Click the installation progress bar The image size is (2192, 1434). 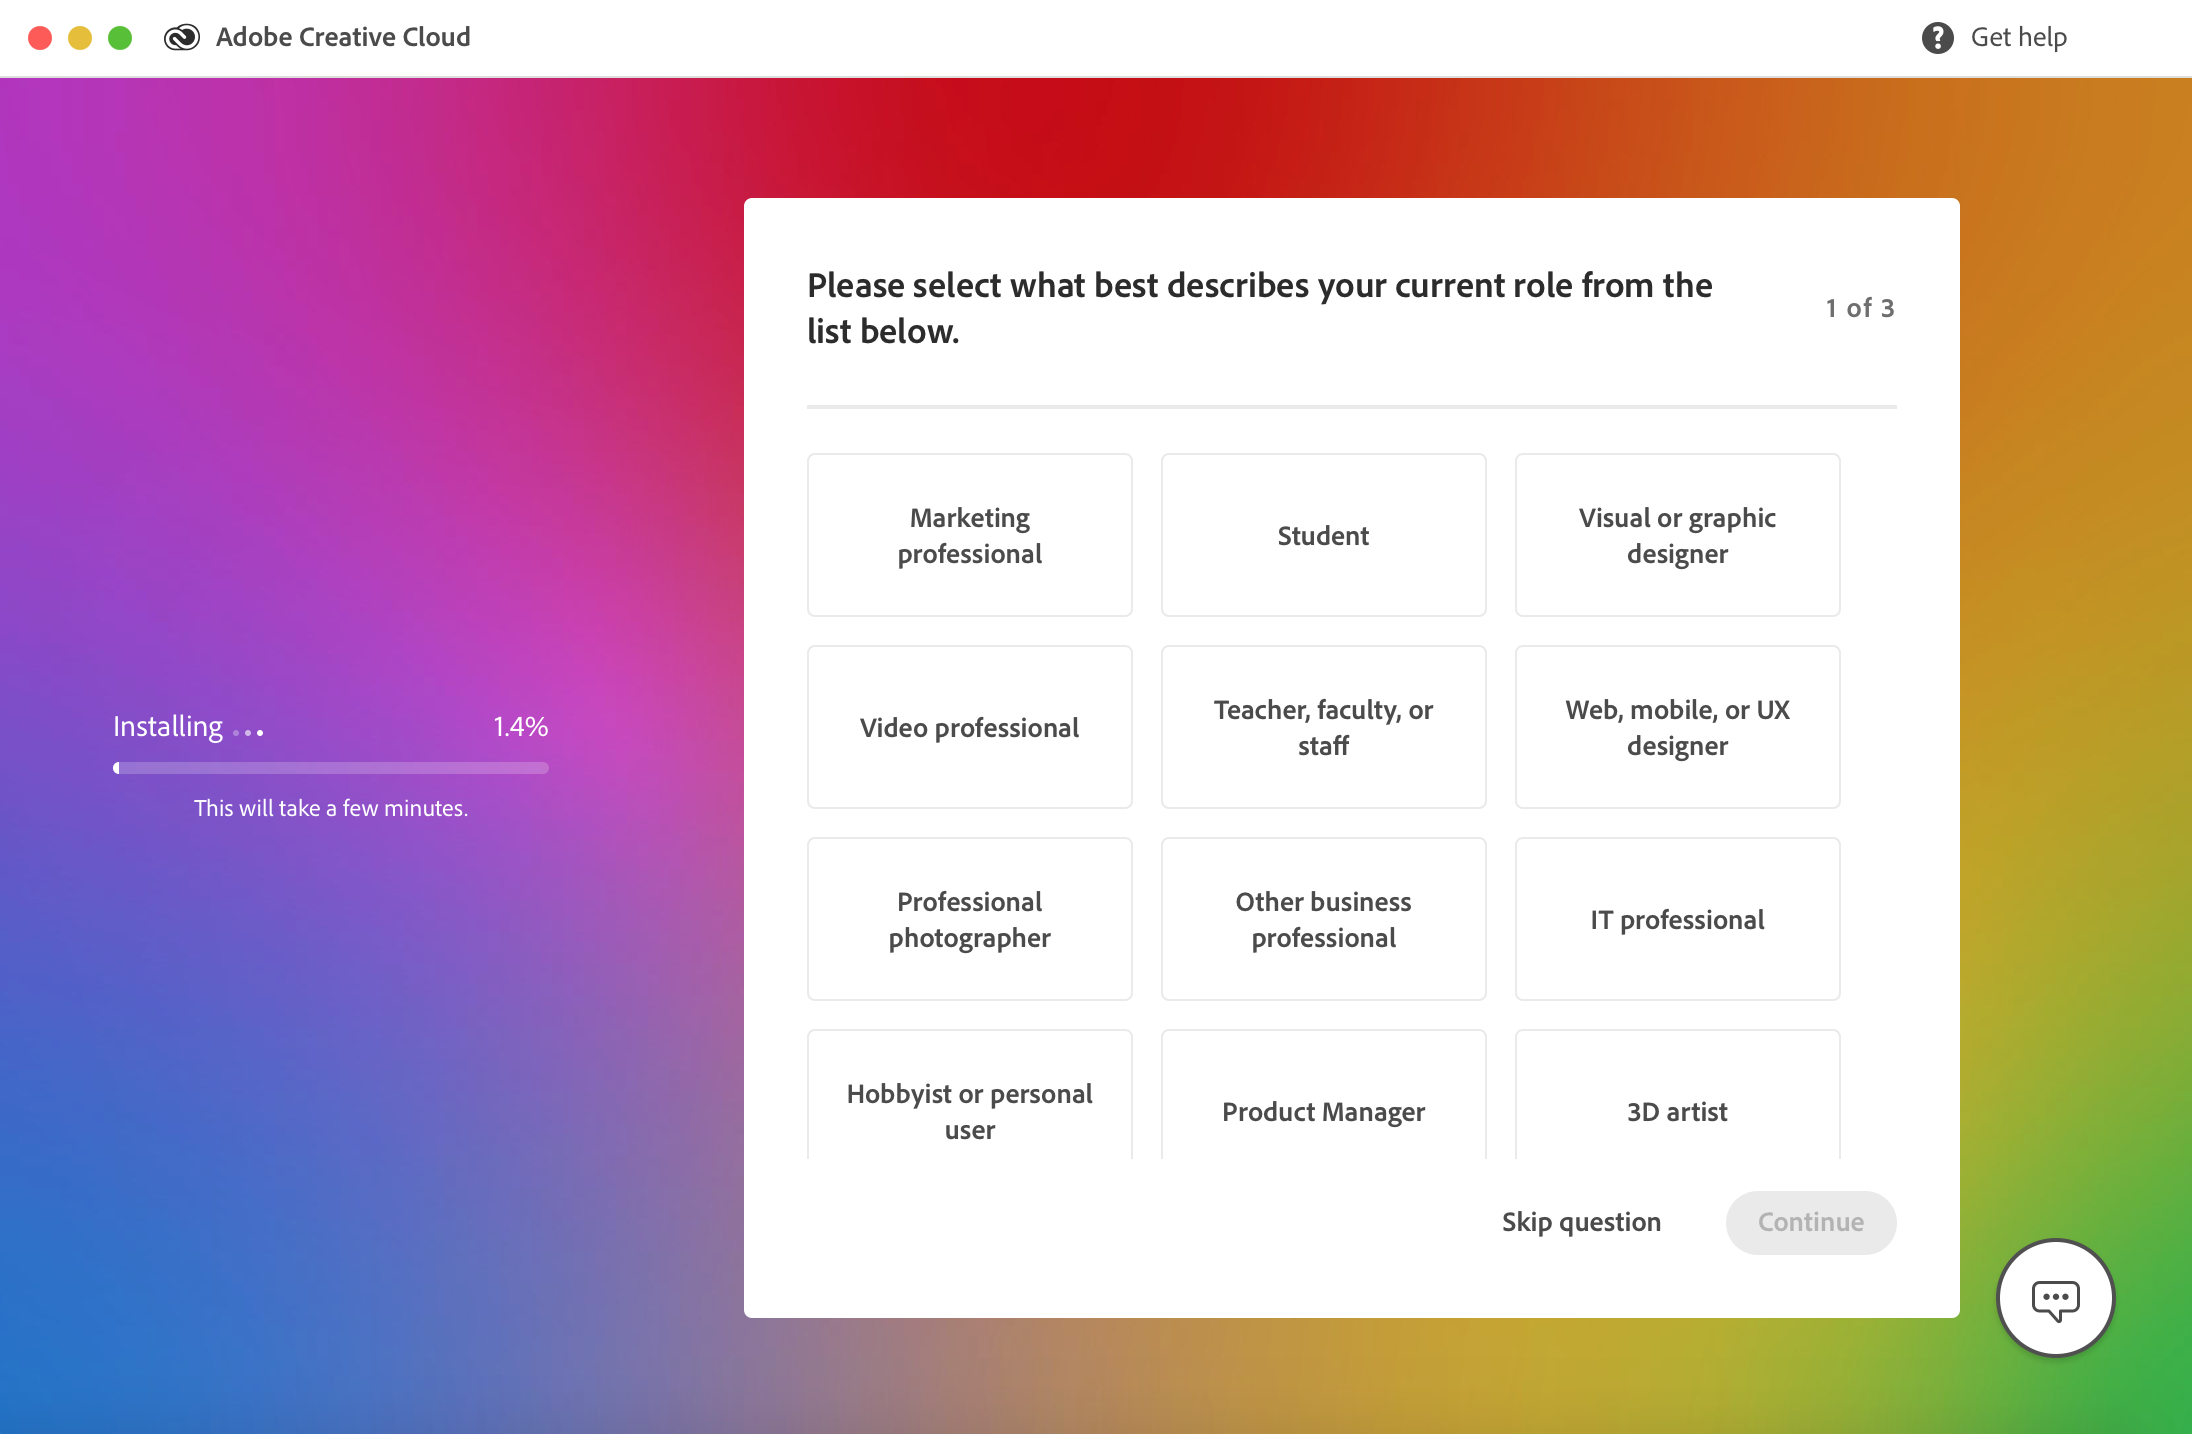tap(331, 768)
